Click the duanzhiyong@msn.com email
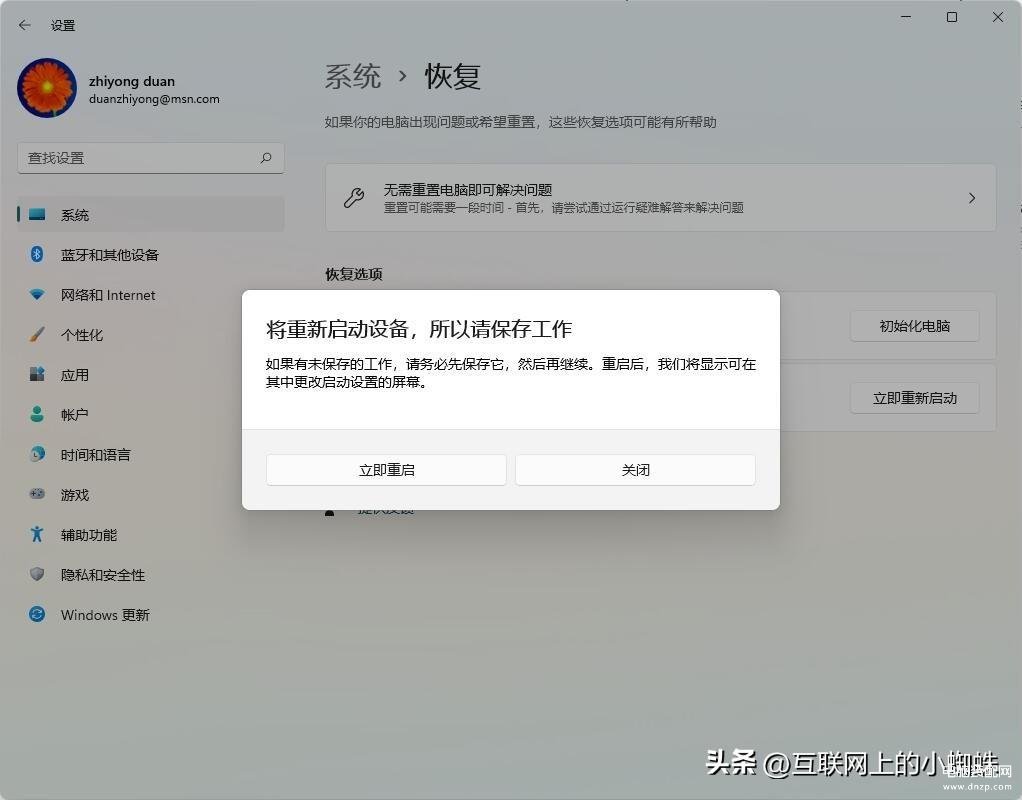The image size is (1022, 800). [154, 99]
